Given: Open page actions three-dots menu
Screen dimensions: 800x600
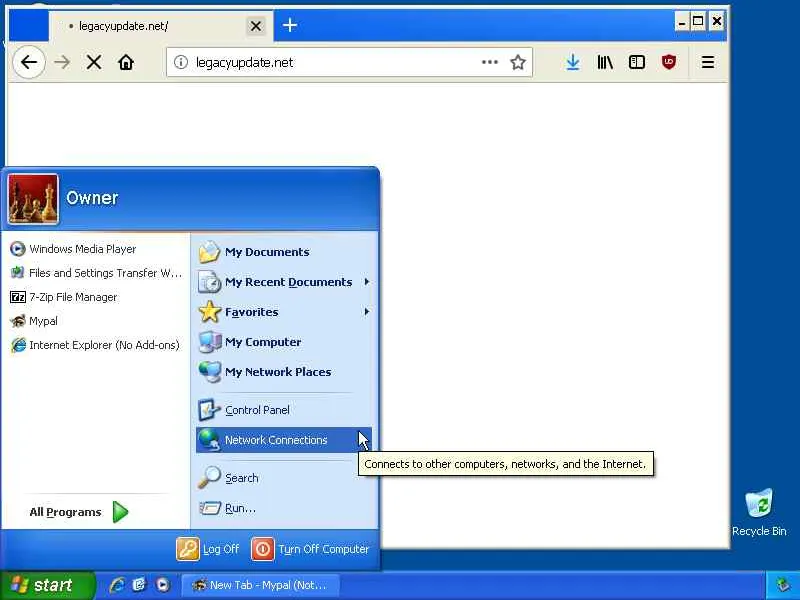Looking at the screenshot, I should (x=489, y=62).
